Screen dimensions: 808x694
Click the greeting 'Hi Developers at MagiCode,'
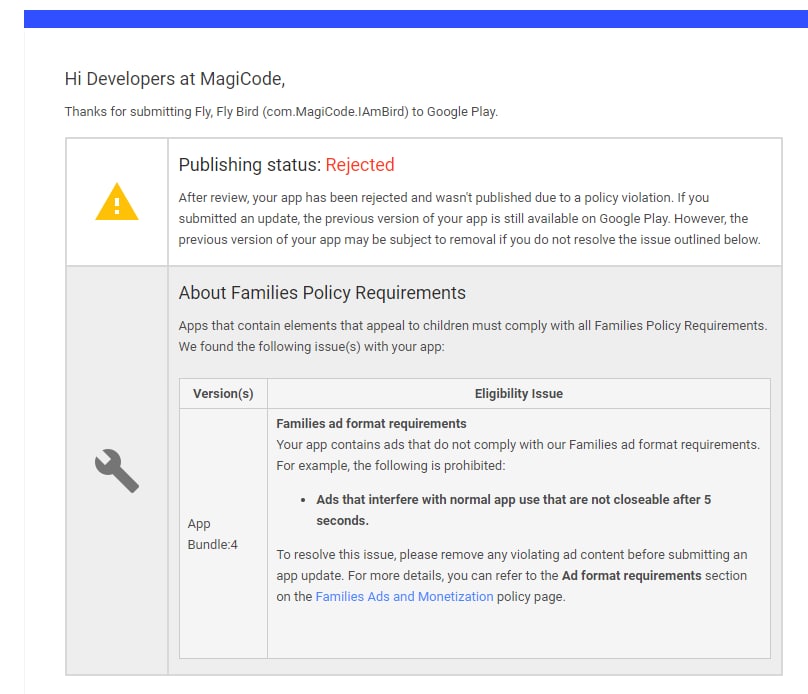(x=175, y=79)
